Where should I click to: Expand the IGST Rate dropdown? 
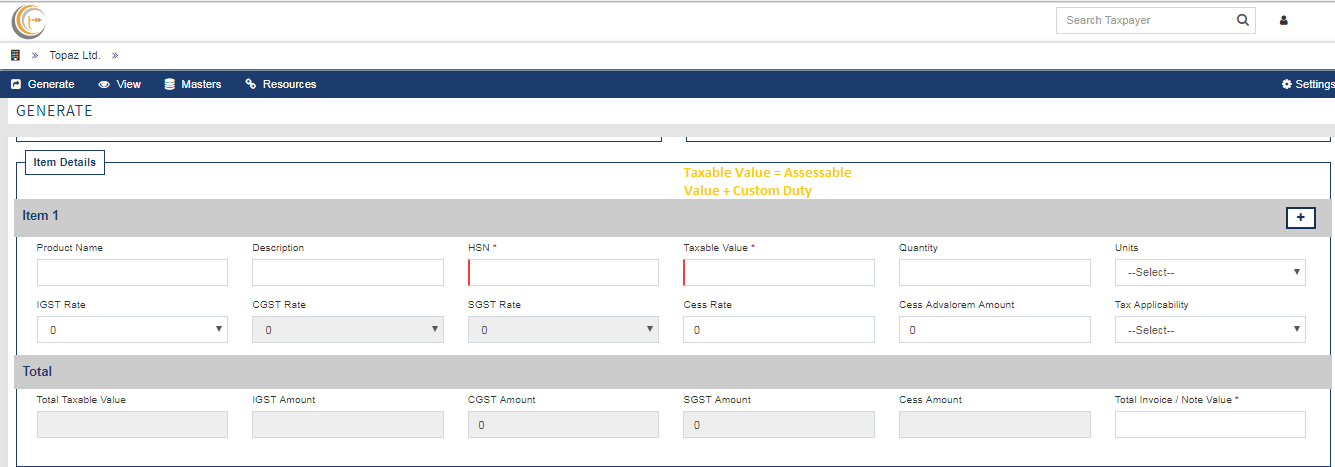[x=132, y=329]
